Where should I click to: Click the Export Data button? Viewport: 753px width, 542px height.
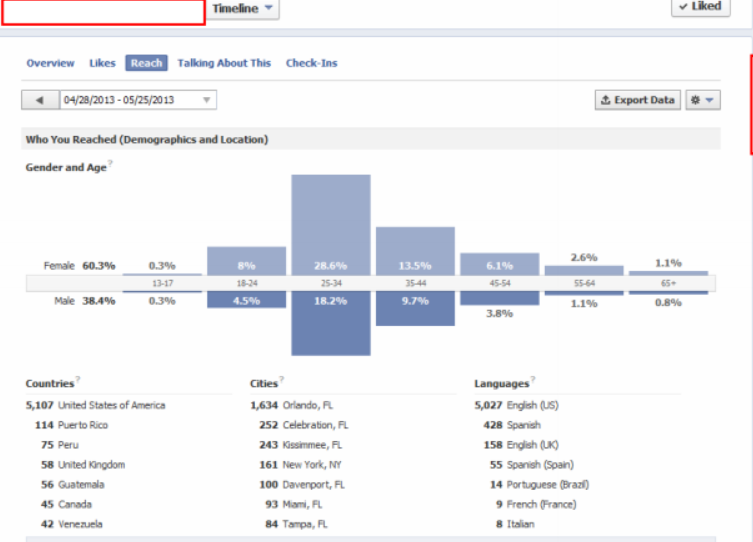(638, 100)
